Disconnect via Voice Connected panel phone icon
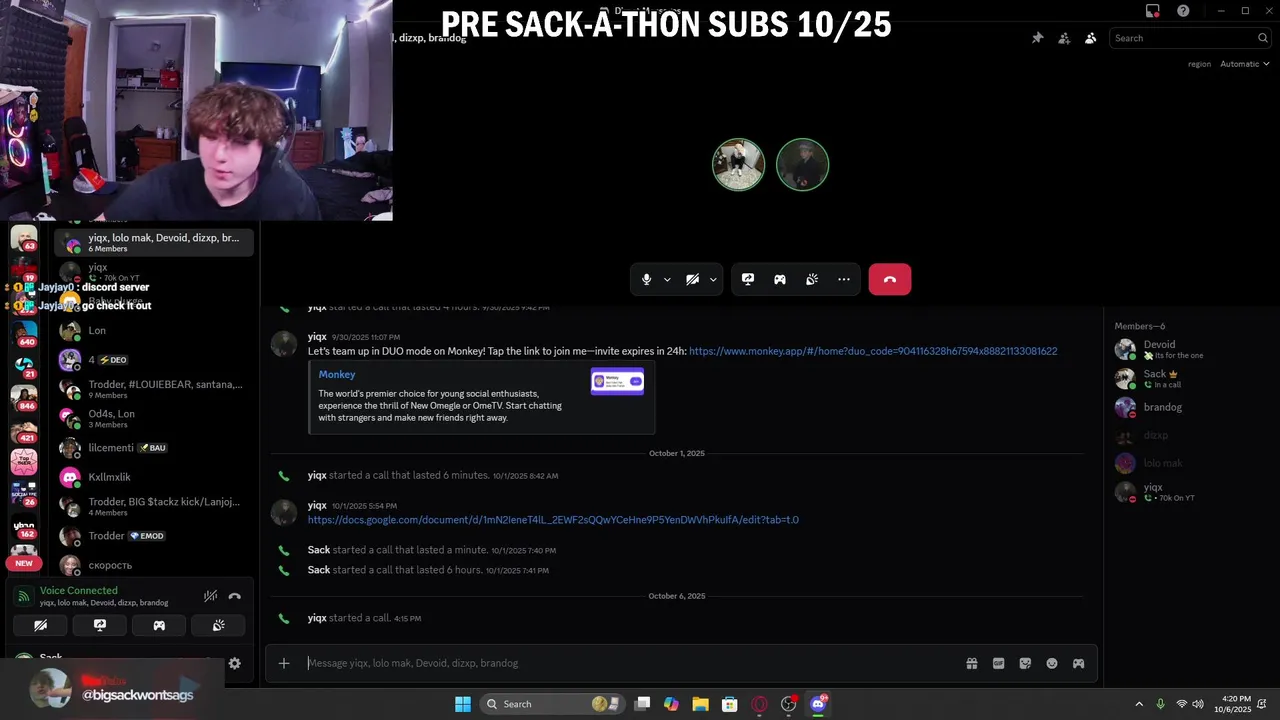This screenshot has height=720, width=1280. click(234, 596)
